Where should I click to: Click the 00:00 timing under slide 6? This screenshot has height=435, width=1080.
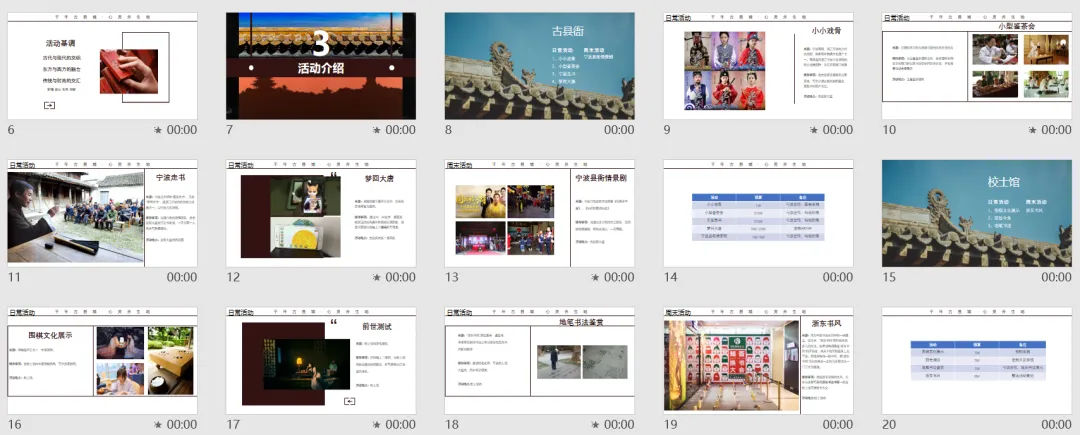[182, 129]
